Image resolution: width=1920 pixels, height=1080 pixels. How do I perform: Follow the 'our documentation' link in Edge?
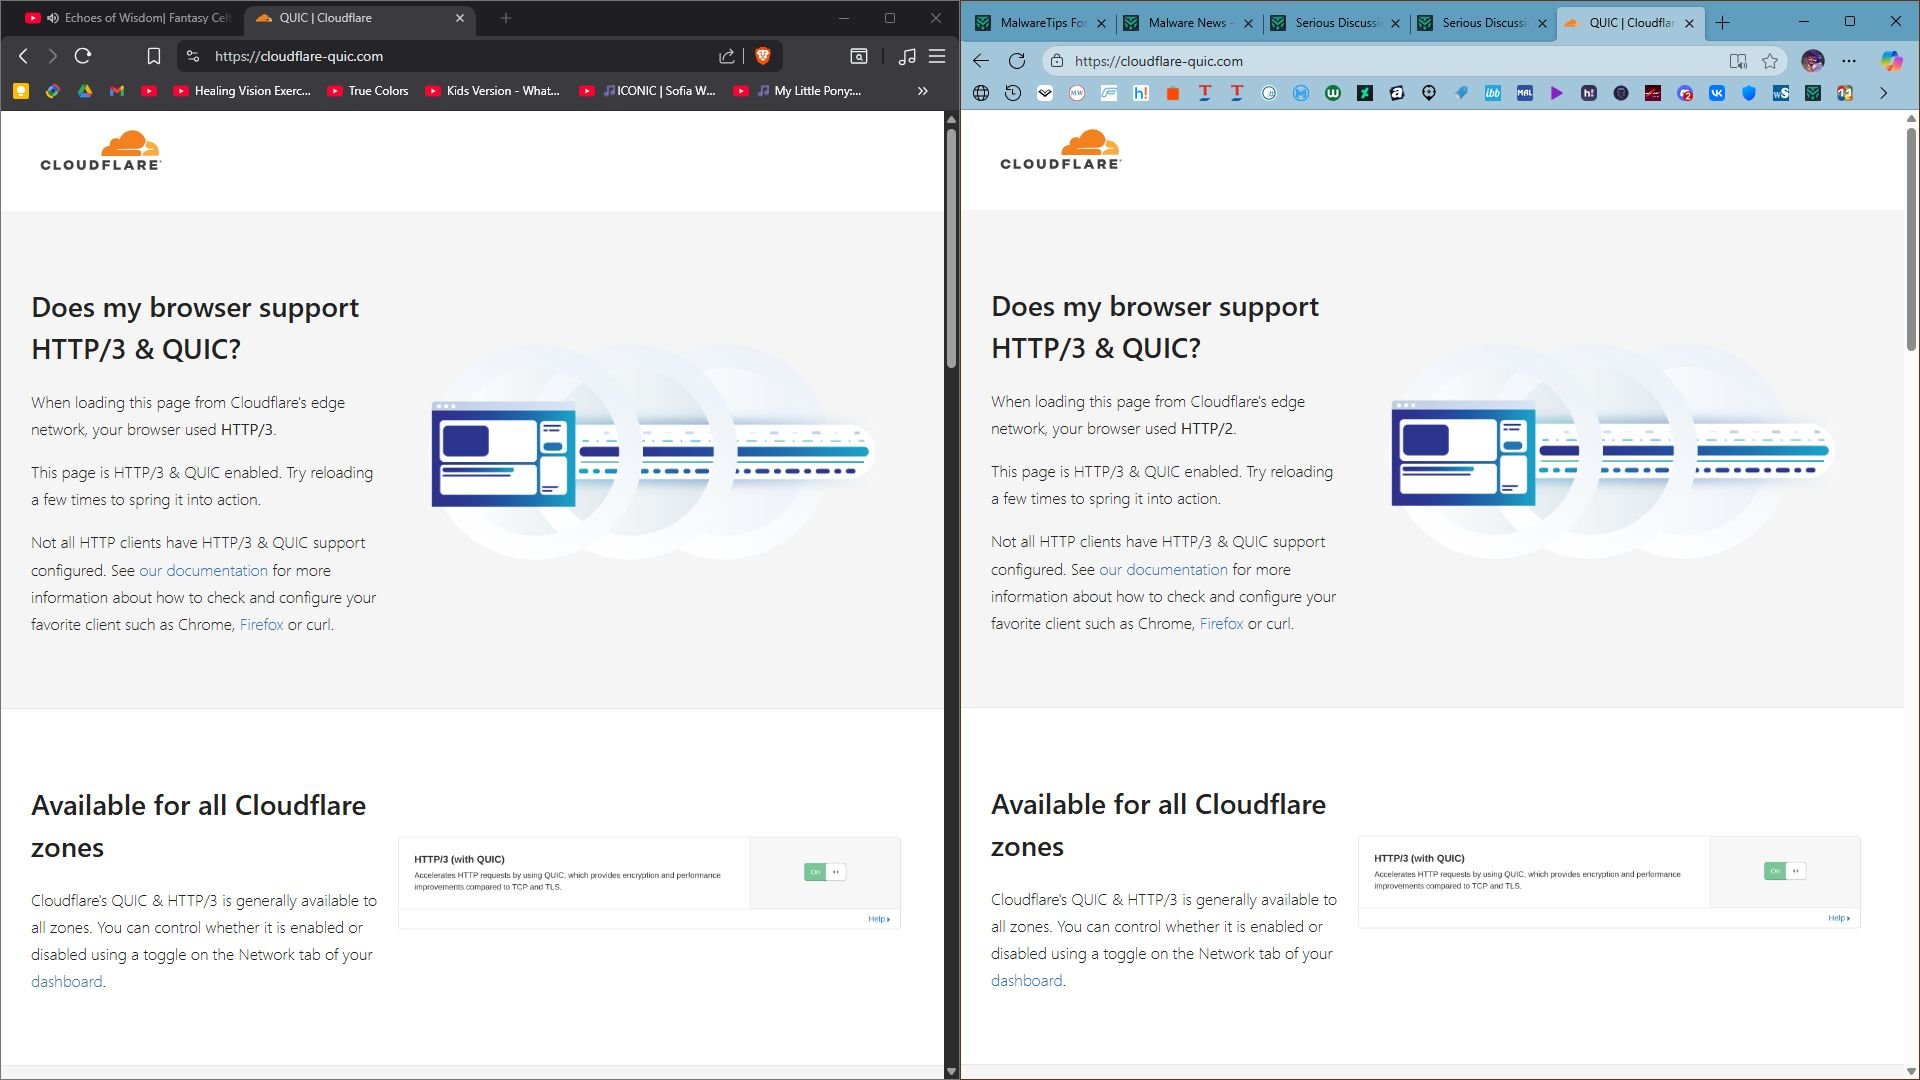(x=1163, y=569)
